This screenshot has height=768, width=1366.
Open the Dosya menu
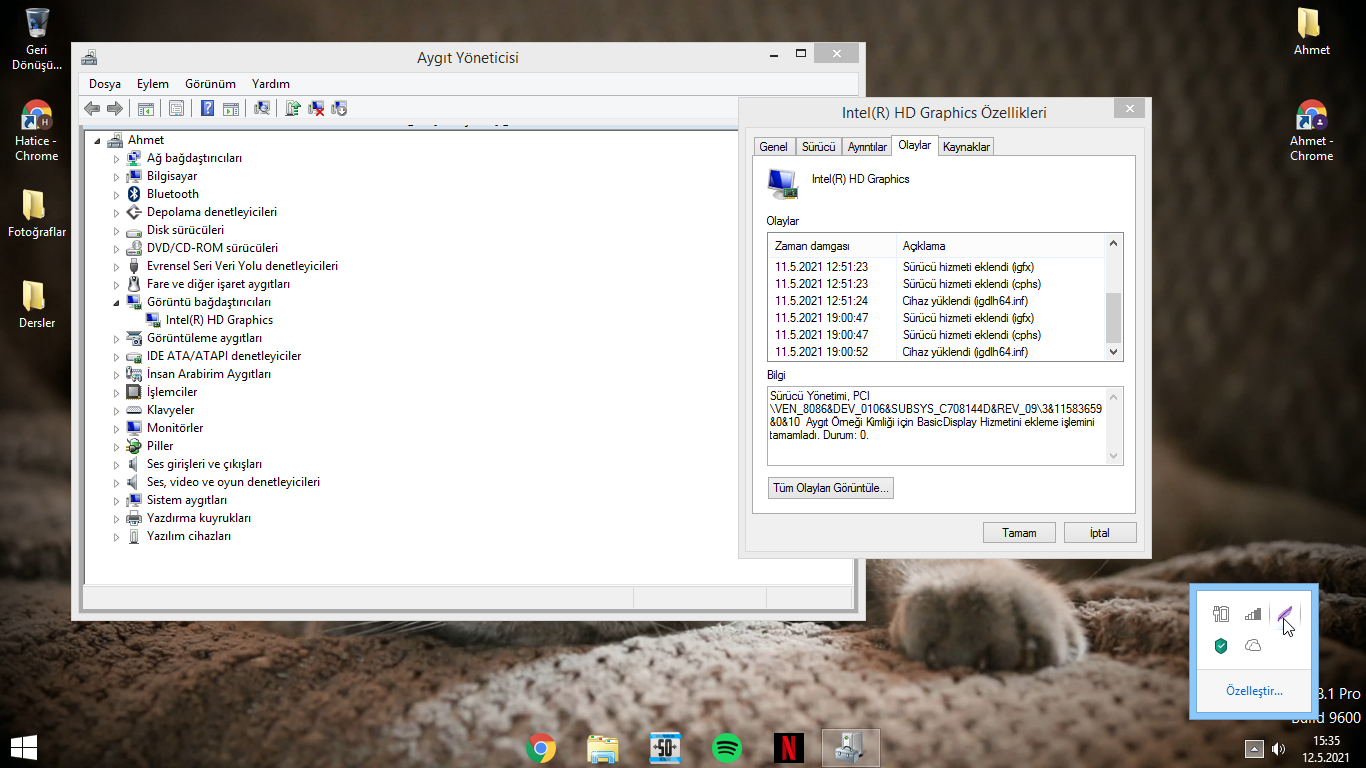(x=105, y=84)
